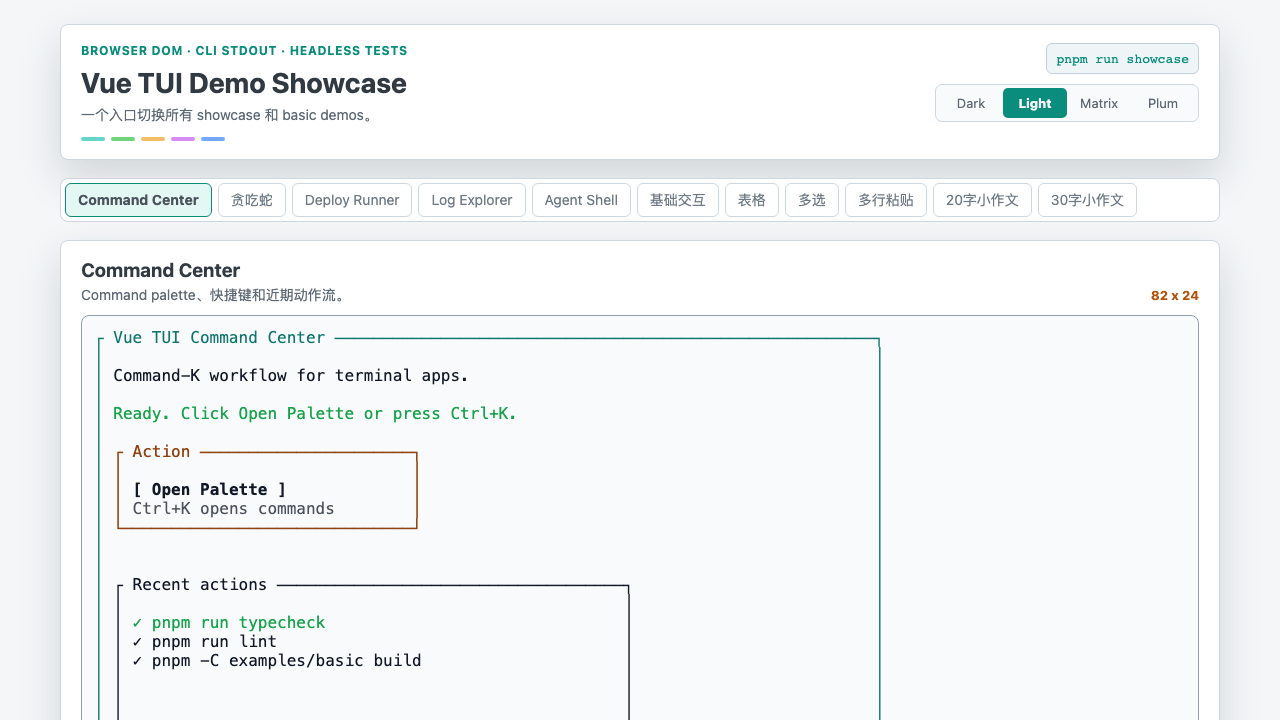The width and height of the screenshot is (1280, 720).
Task: Click the pnpm run showcase code chip
Action: tap(1122, 59)
